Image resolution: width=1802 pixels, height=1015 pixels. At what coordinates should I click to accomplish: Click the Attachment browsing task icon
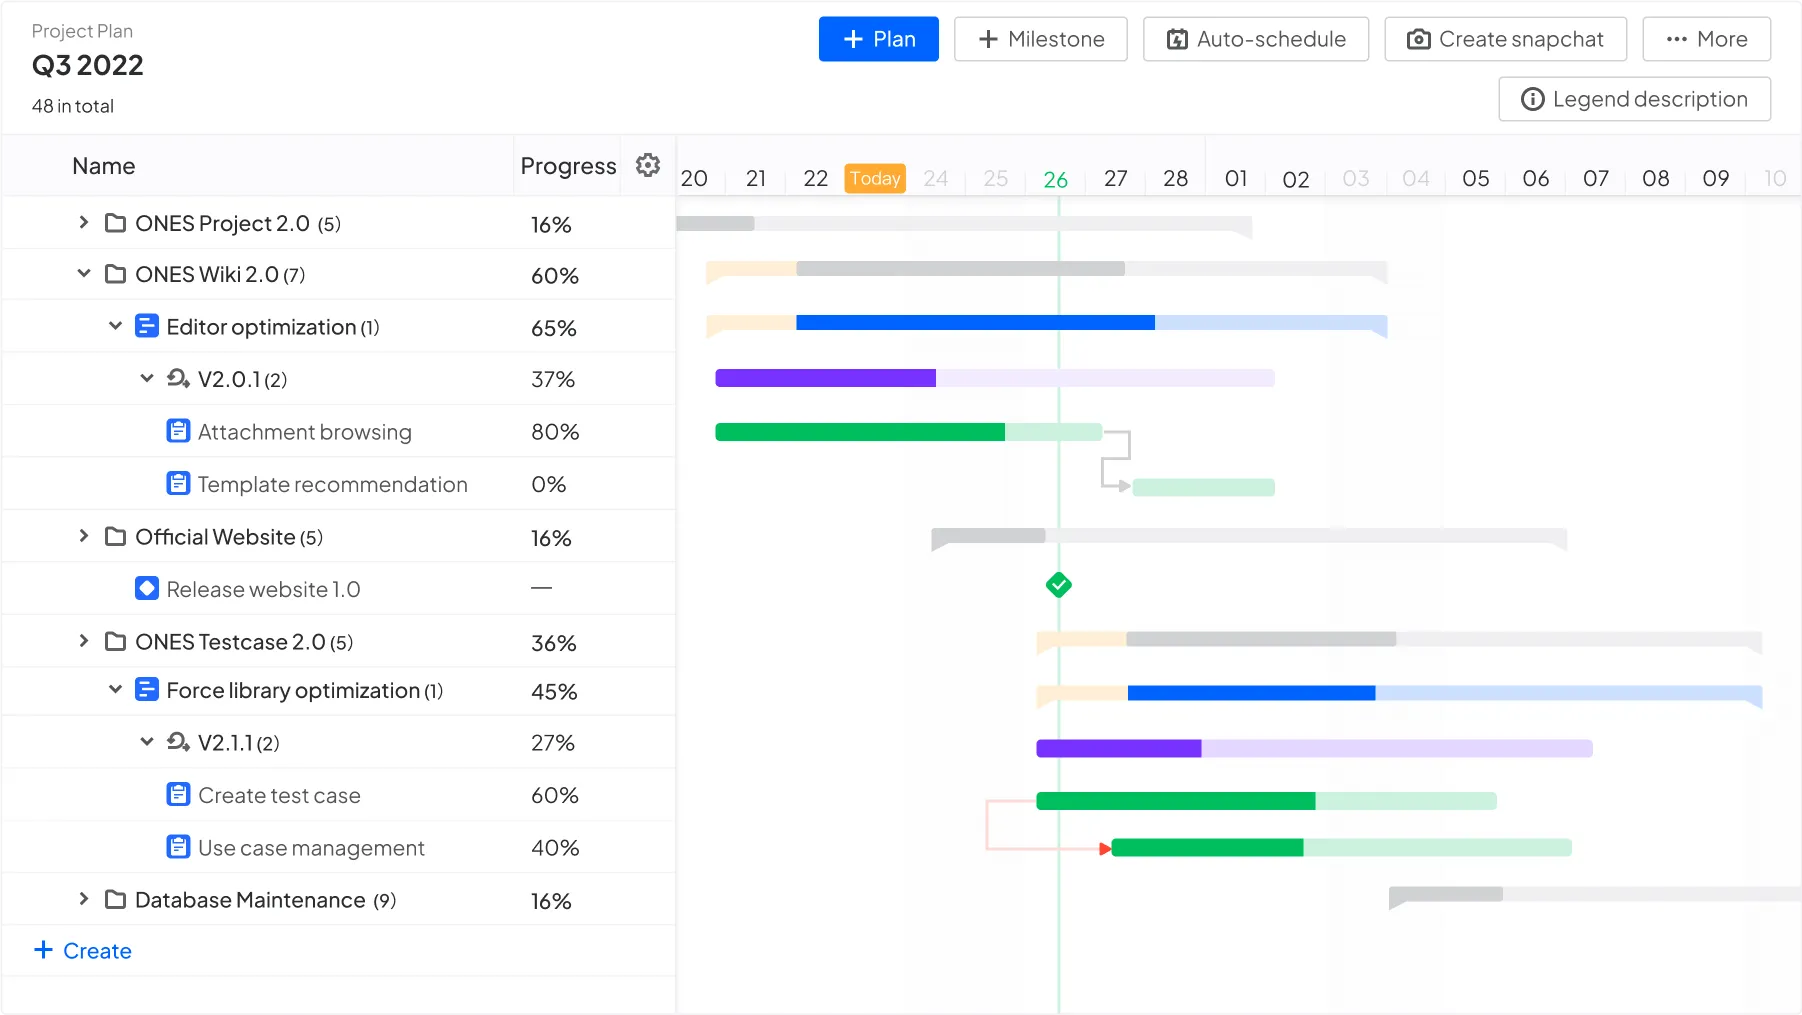pos(178,431)
